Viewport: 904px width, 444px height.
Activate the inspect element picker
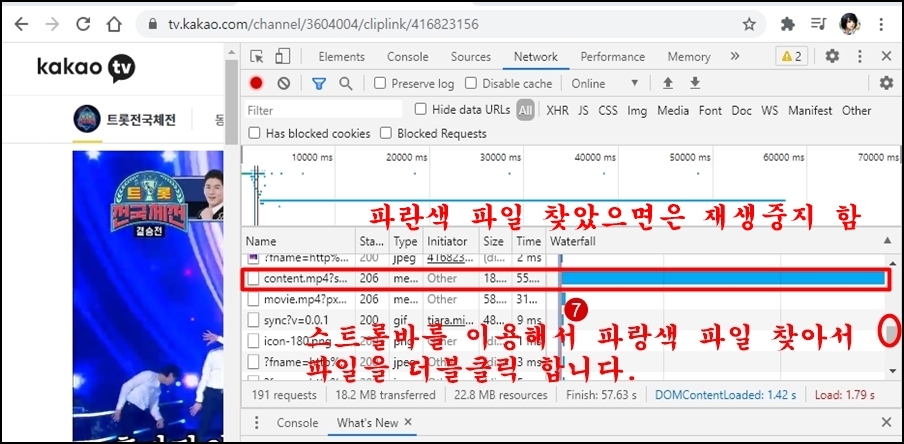pos(257,57)
